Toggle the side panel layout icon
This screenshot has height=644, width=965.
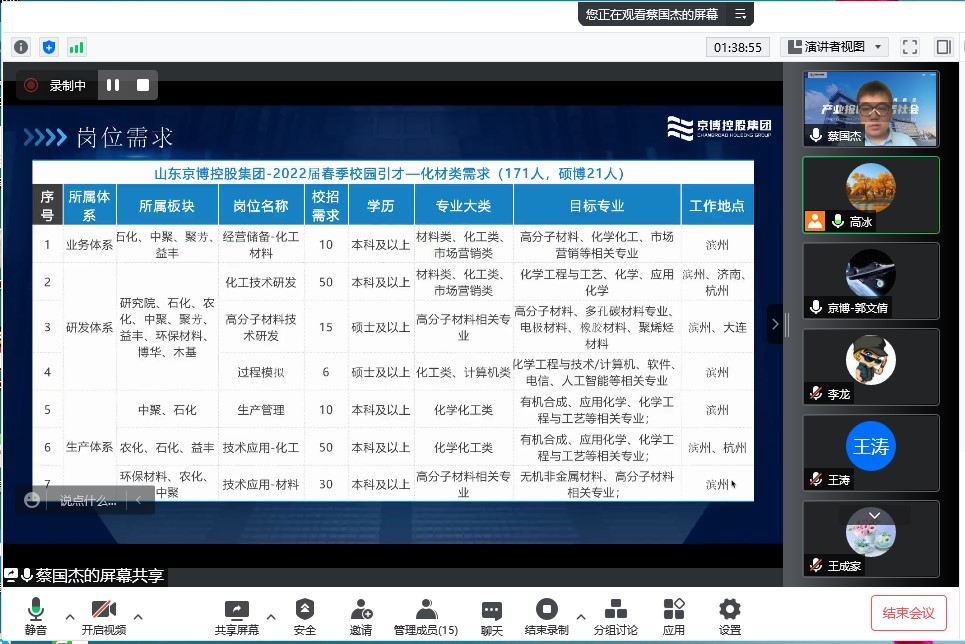(x=943, y=47)
